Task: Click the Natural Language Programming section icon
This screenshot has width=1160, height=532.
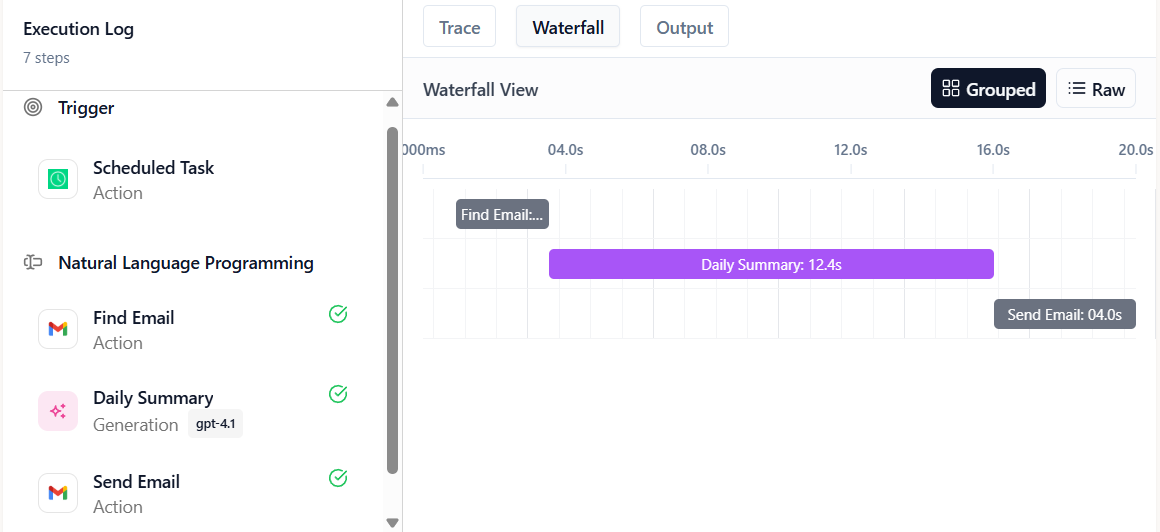Action: pyautogui.click(x=33, y=263)
